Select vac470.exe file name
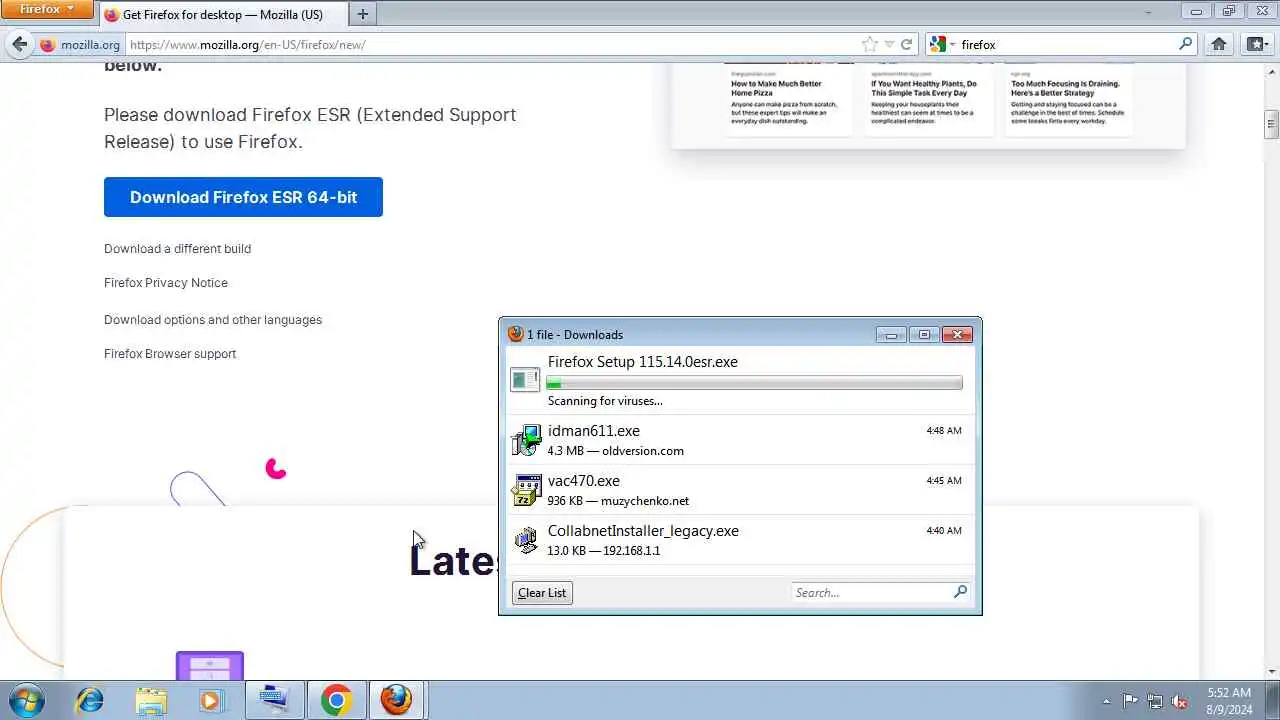1280x720 pixels. coord(584,481)
